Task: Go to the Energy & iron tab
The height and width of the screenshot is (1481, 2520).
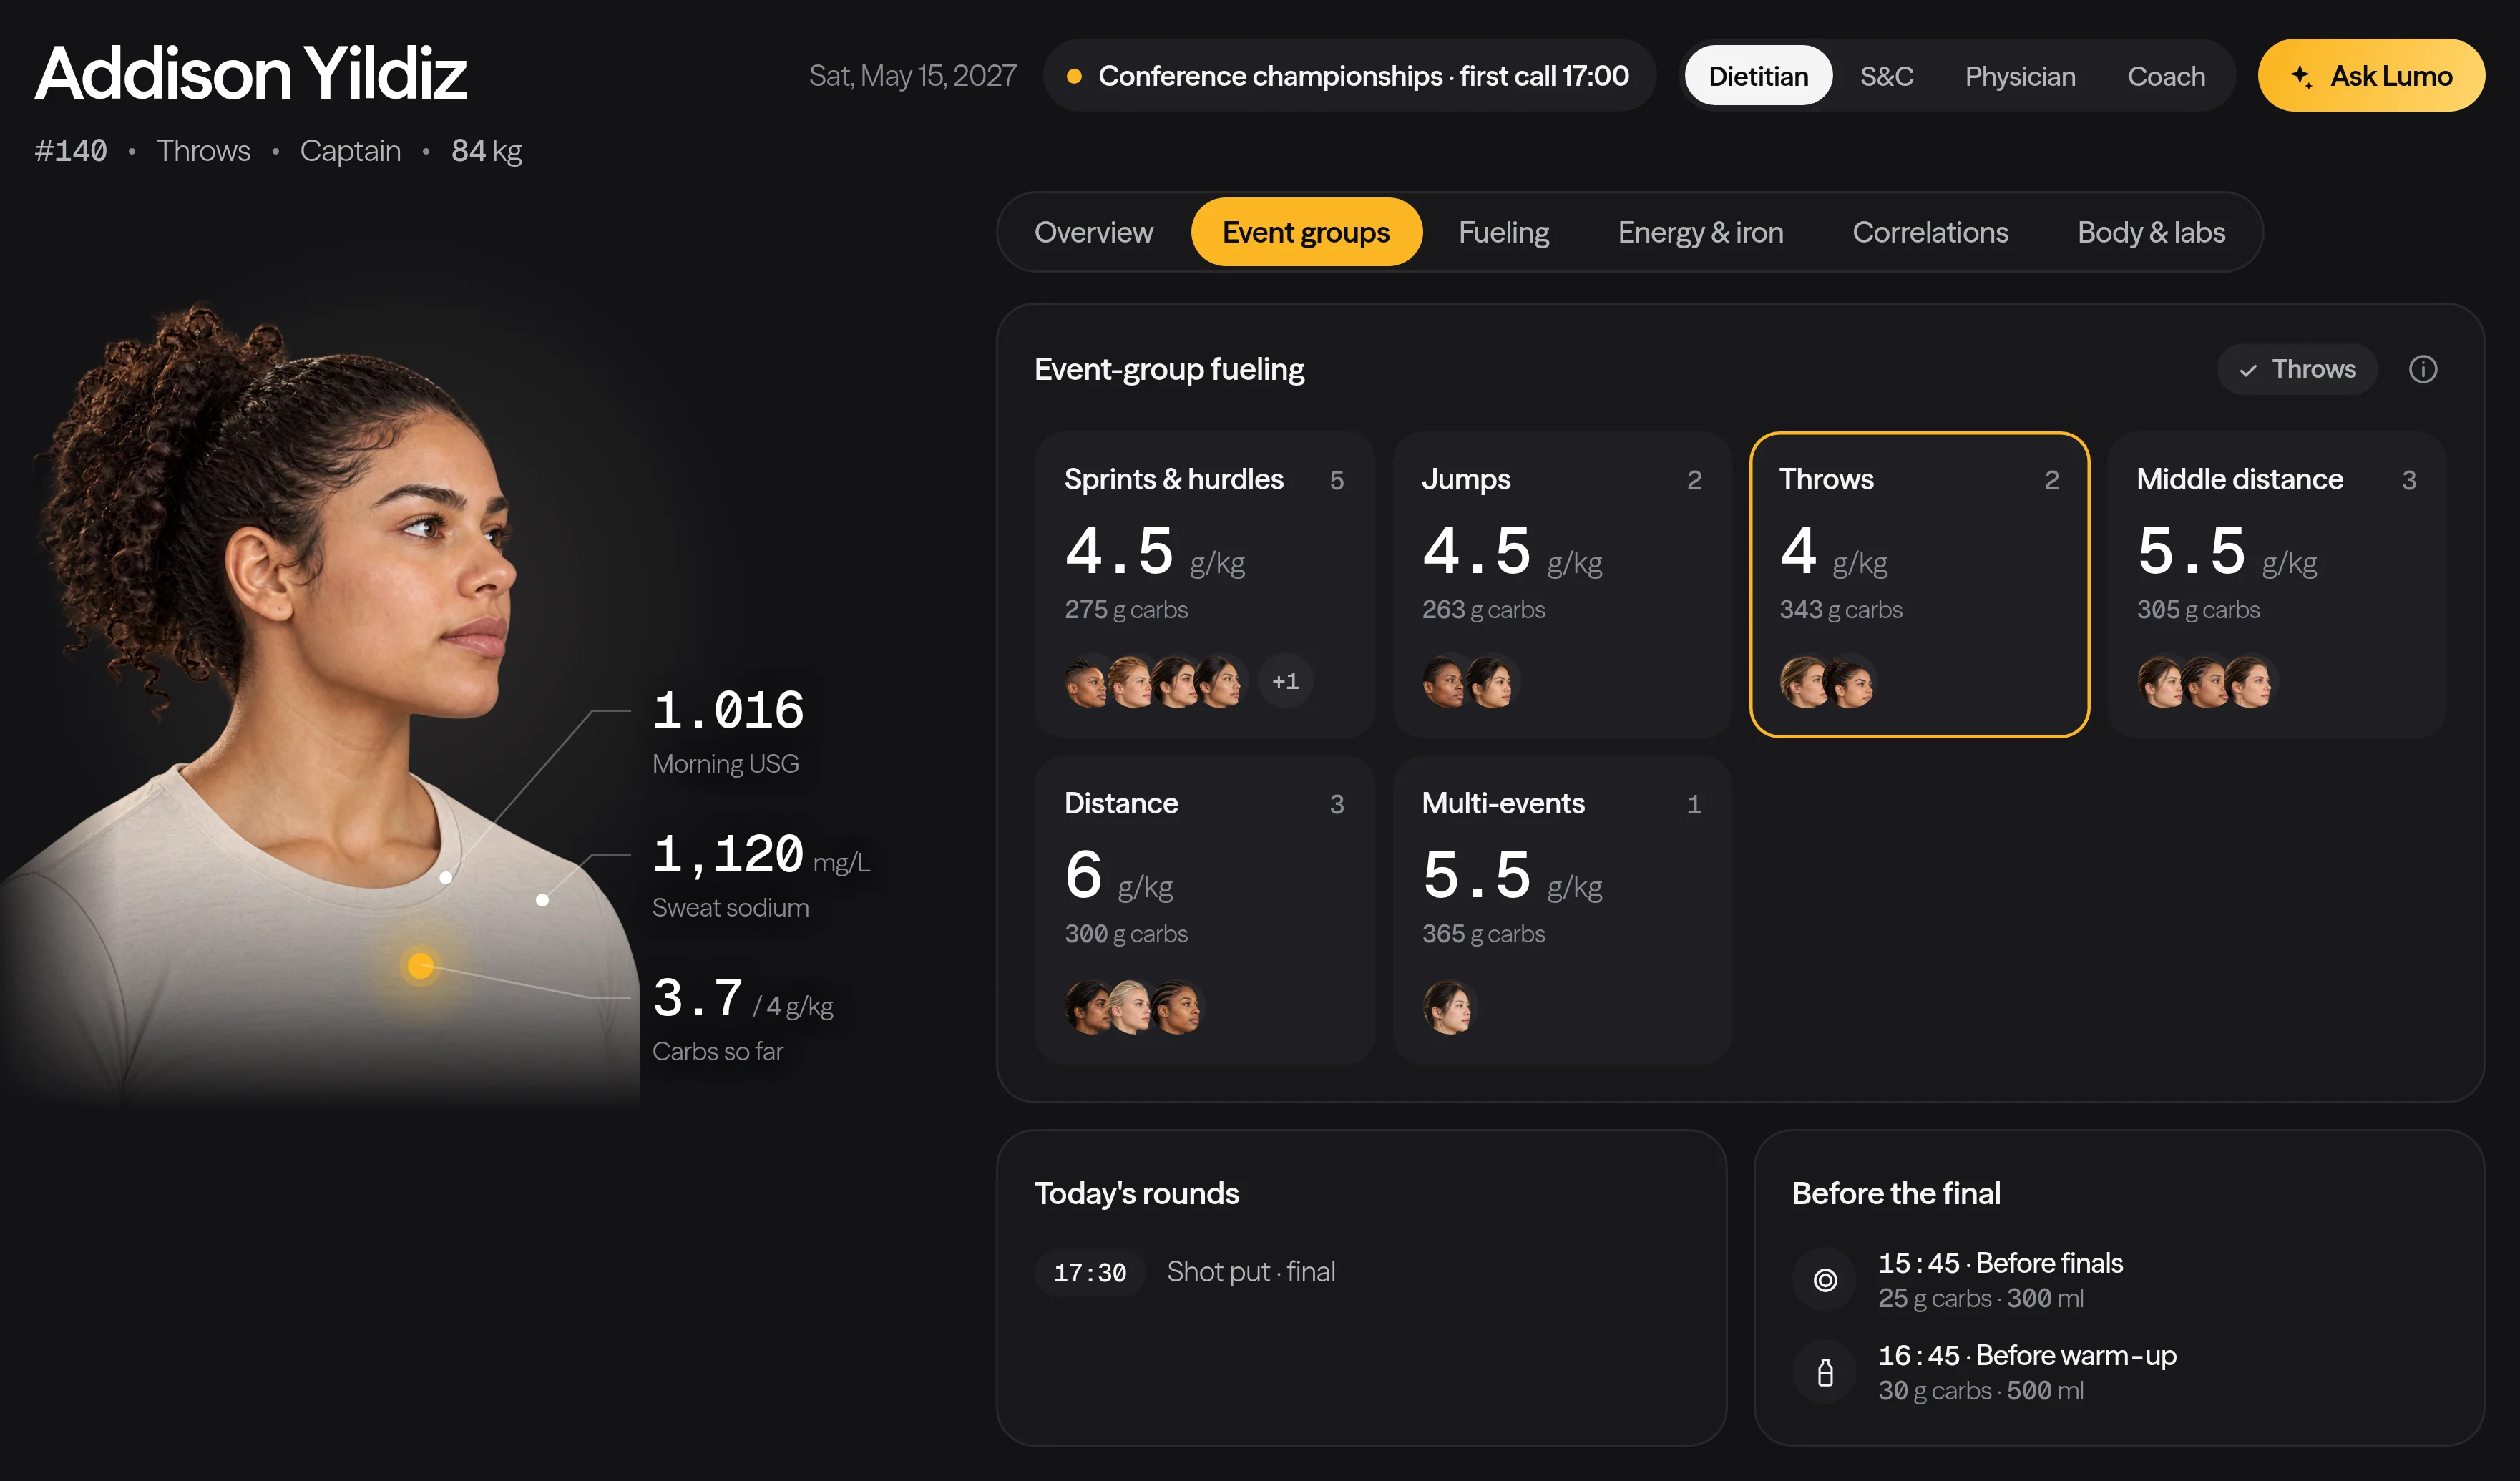Action: [1700, 232]
